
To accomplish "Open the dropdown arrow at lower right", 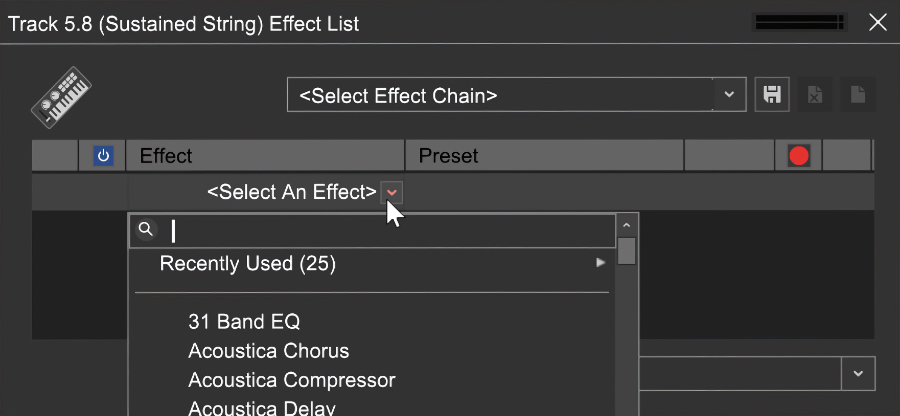I will coord(858,374).
